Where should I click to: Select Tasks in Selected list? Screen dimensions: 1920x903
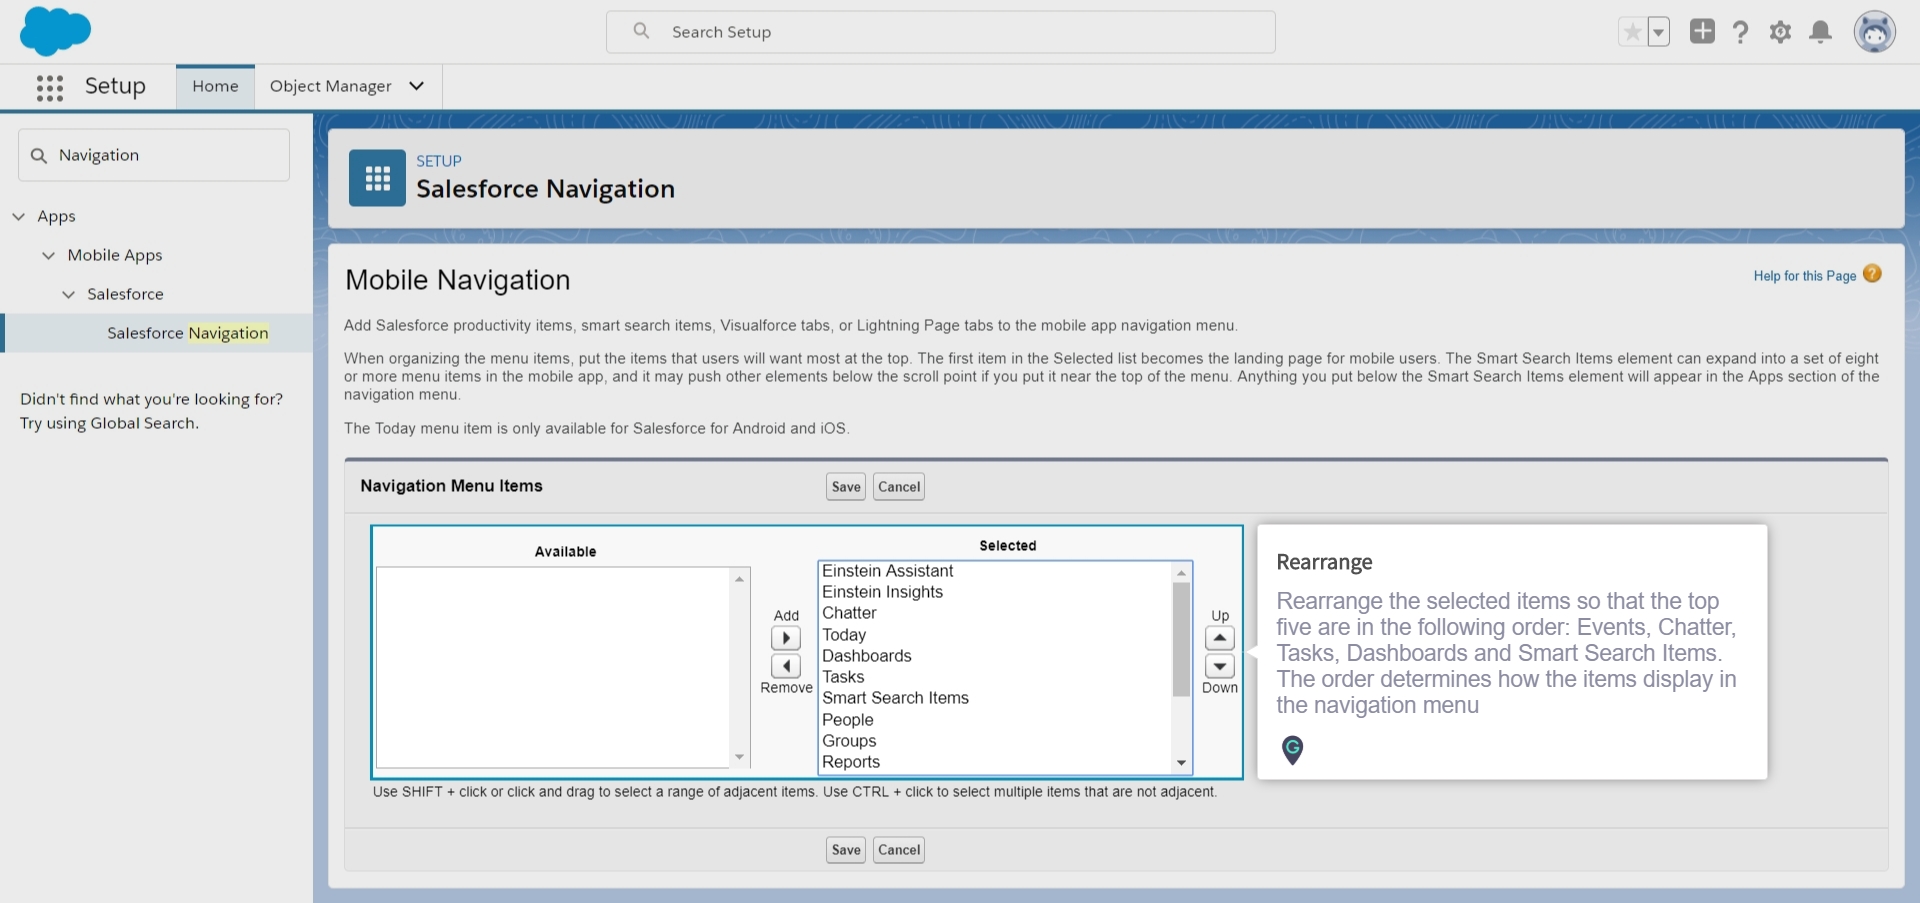click(x=843, y=677)
